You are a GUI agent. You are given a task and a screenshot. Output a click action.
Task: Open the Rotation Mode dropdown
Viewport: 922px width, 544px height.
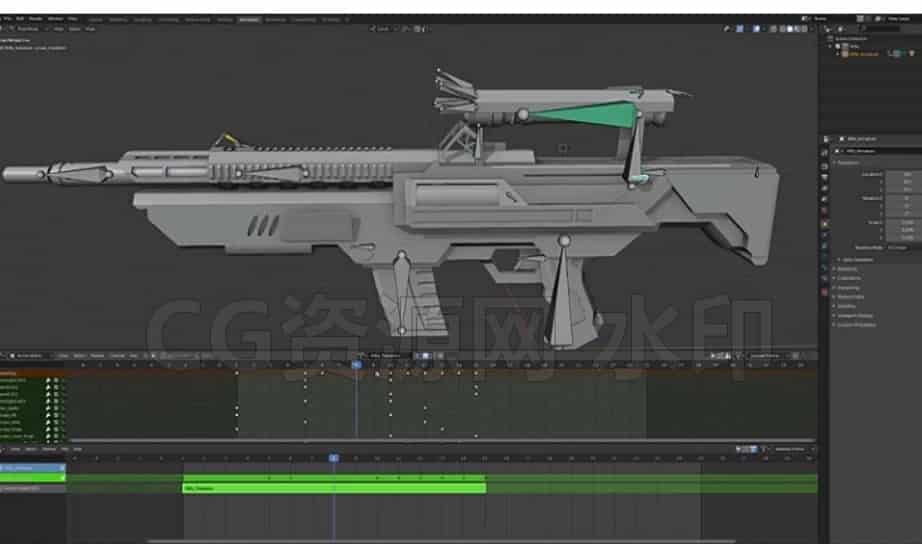tap(904, 248)
